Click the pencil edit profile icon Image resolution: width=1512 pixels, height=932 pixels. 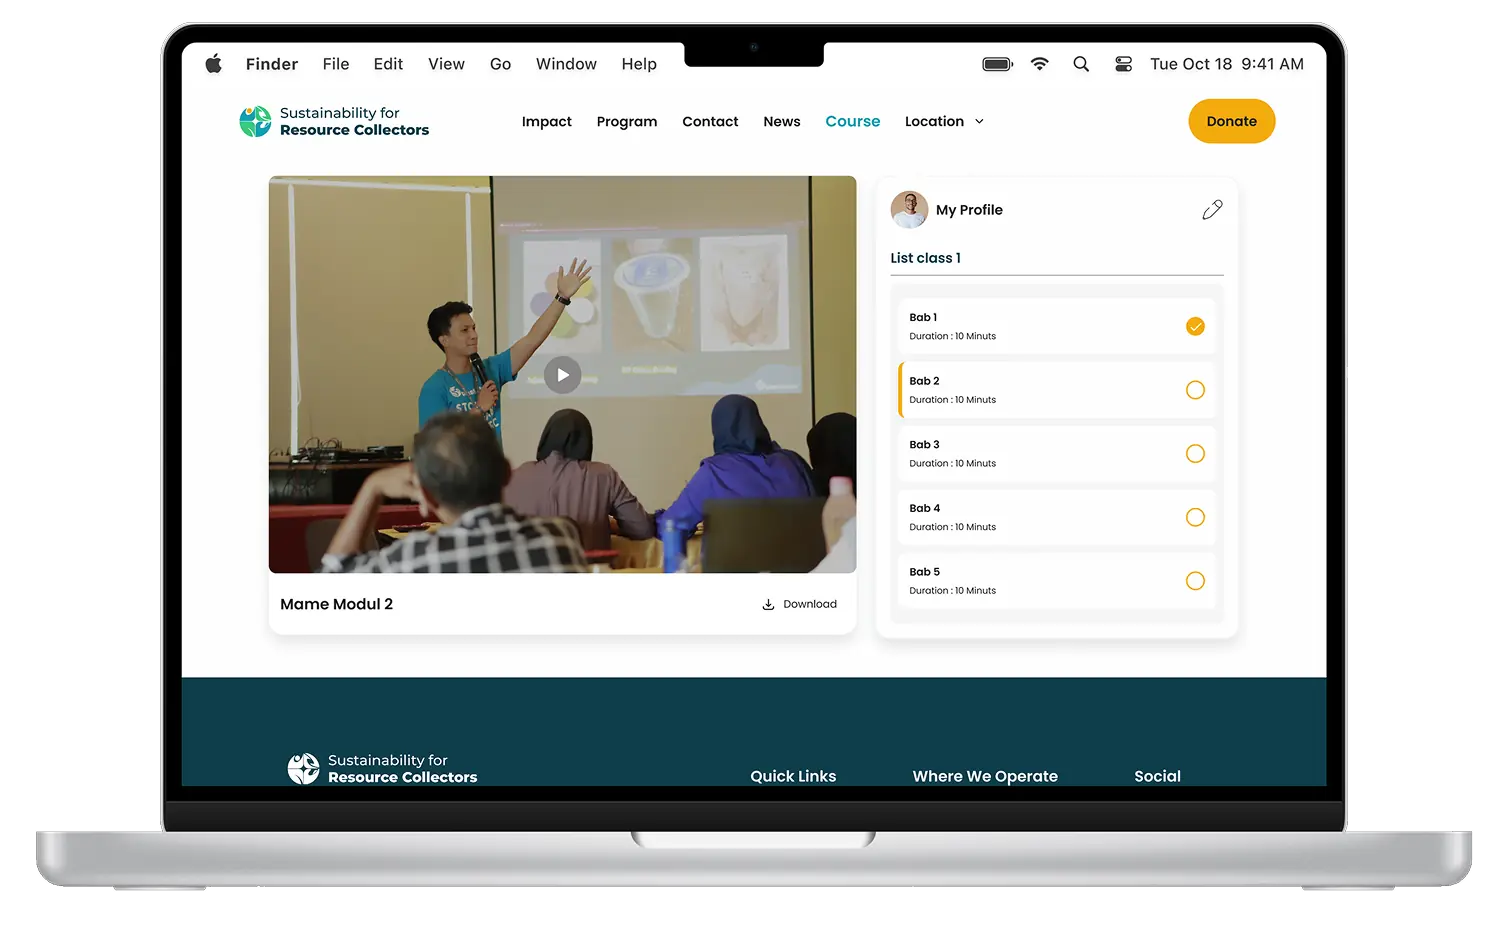coord(1212,210)
